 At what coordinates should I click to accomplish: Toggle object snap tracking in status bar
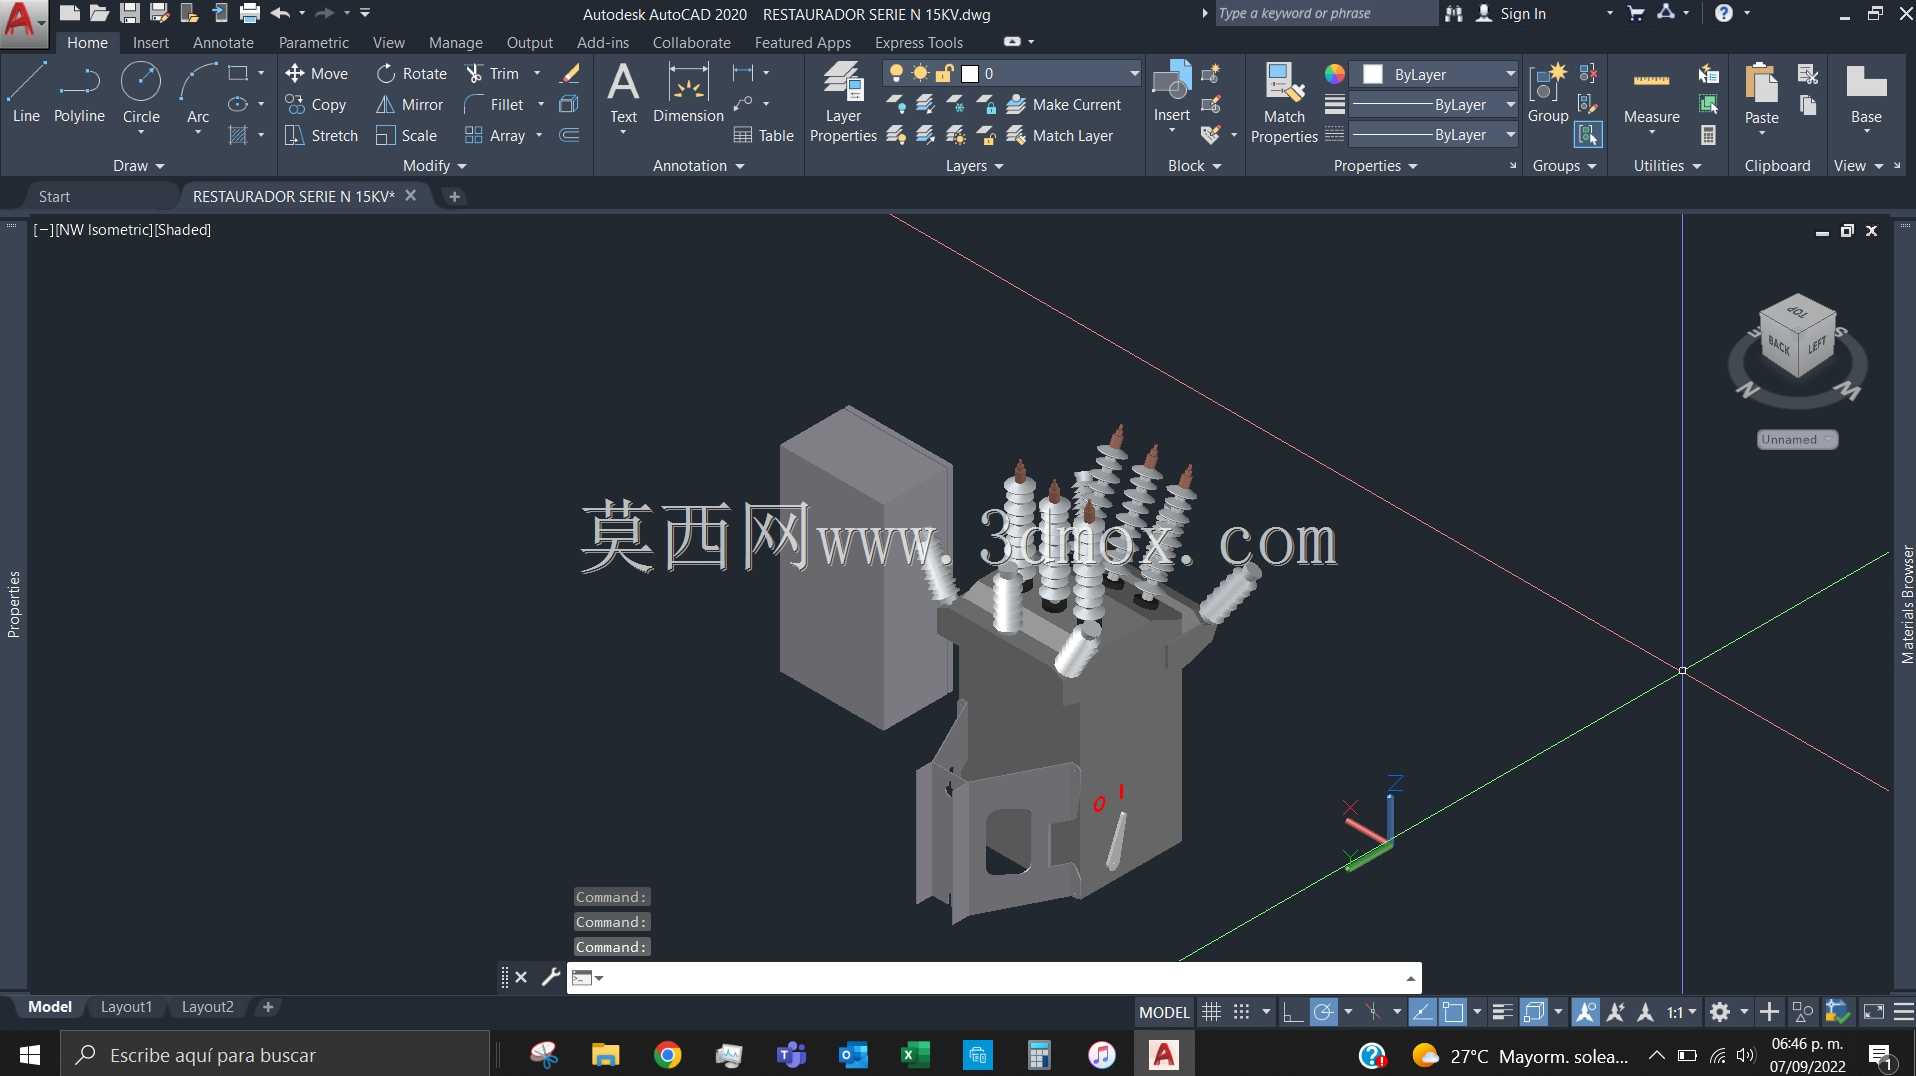coord(1422,1012)
